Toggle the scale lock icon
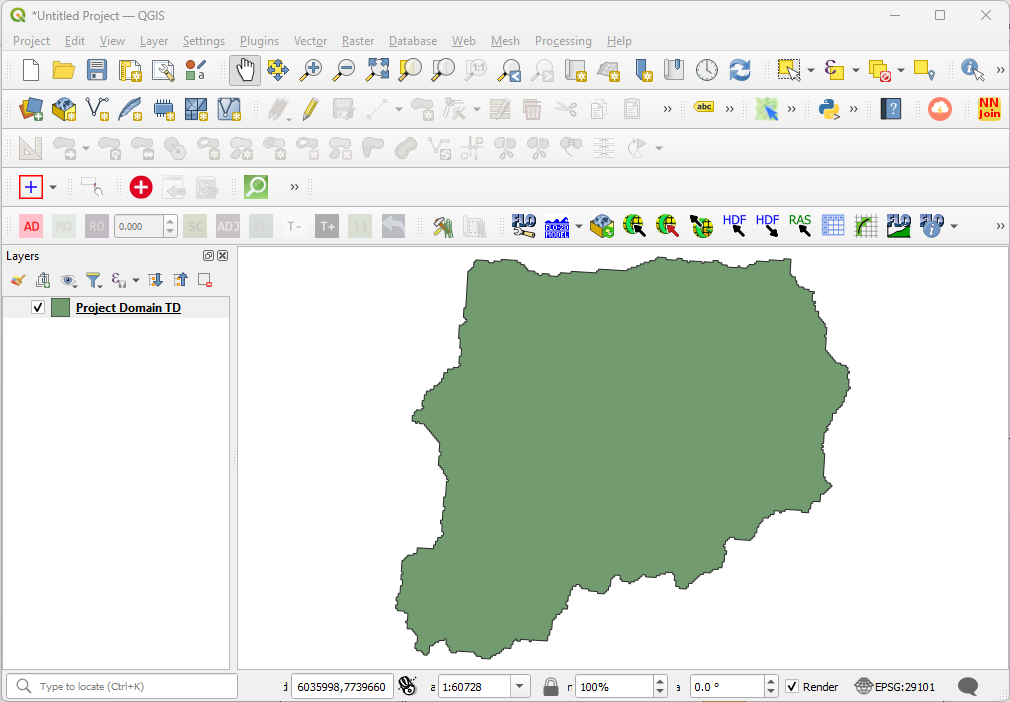The height and width of the screenshot is (702, 1010). (550, 687)
